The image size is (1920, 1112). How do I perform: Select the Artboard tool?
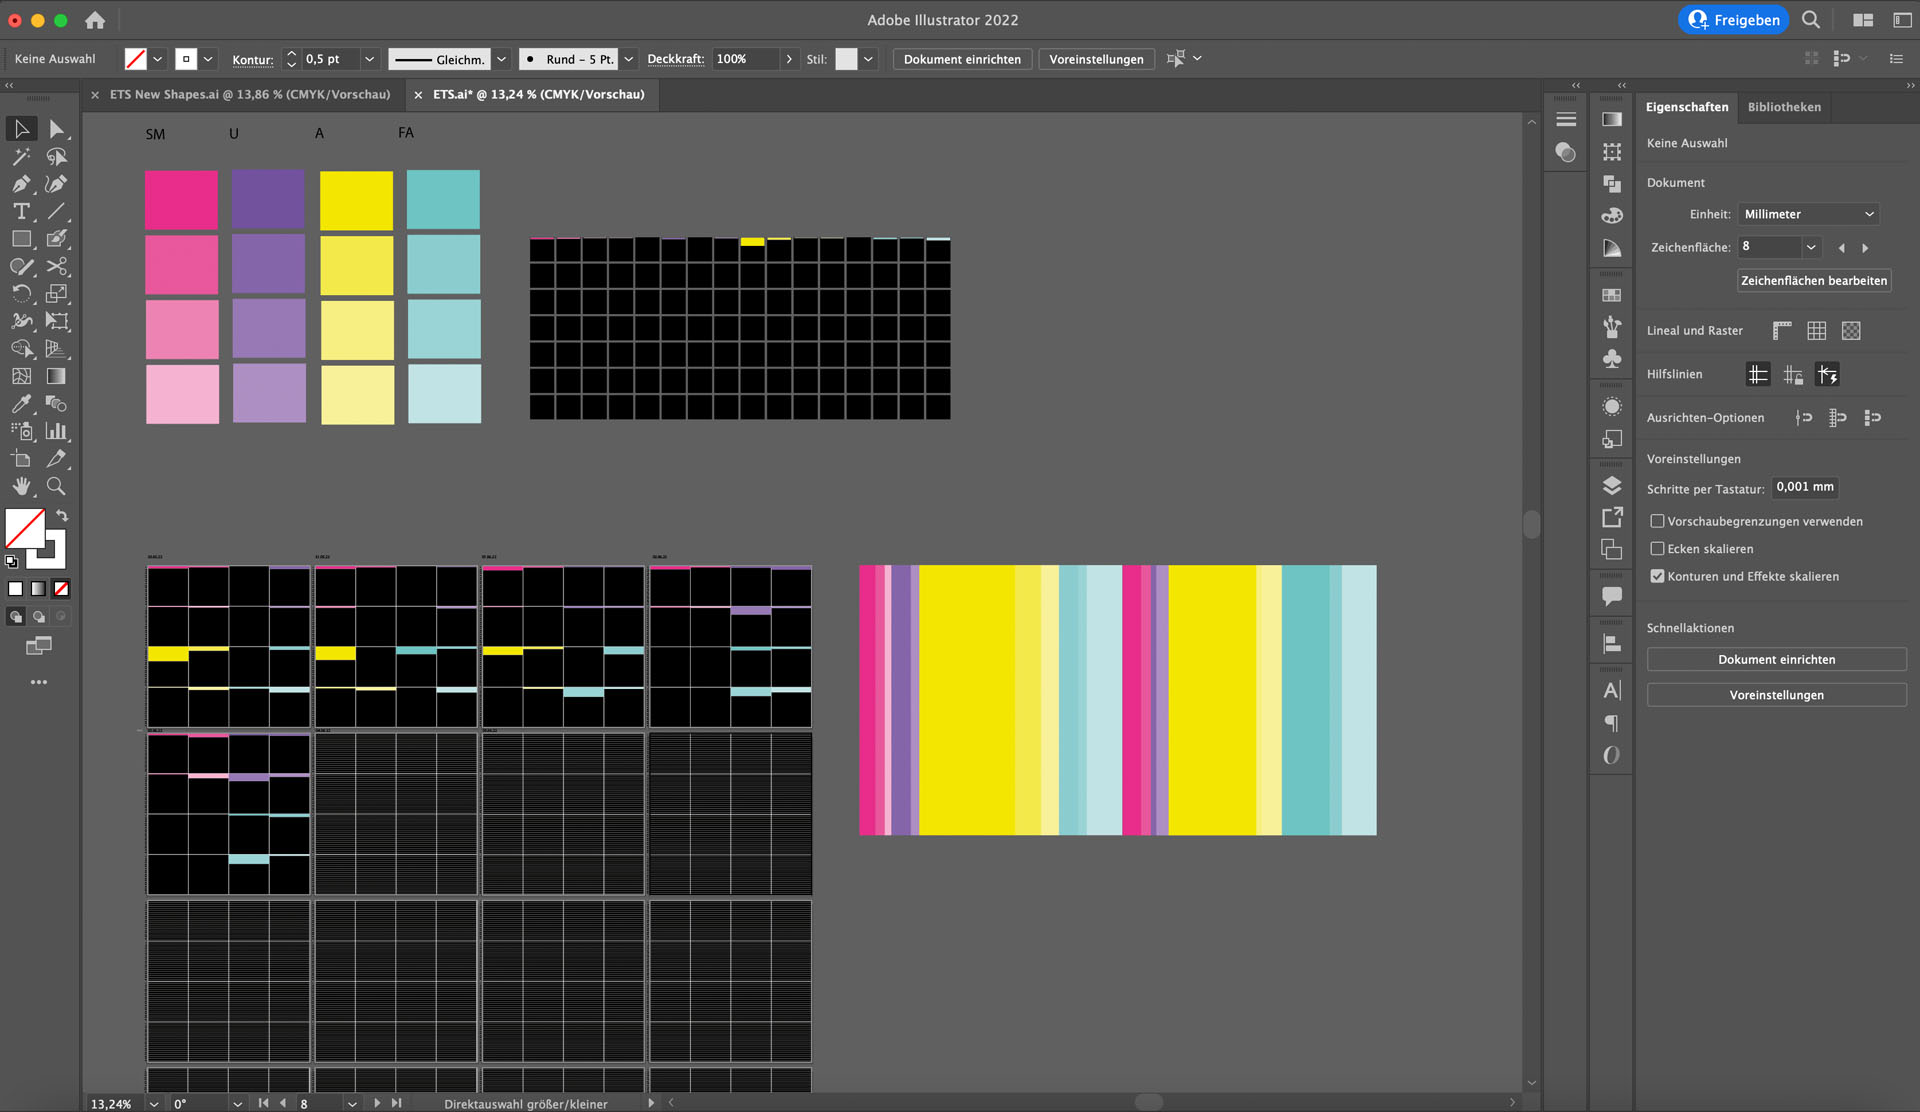[21, 459]
